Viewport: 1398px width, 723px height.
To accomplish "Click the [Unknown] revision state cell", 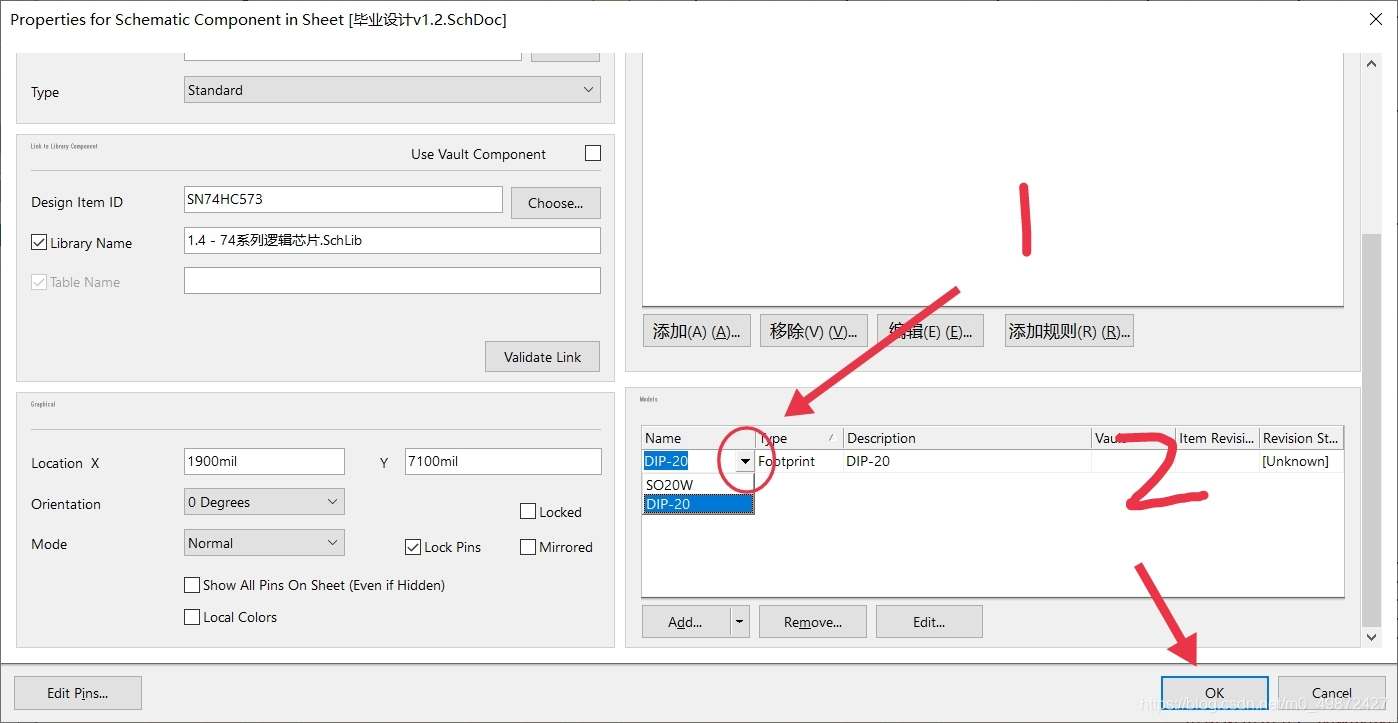I will pyautogui.click(x=1301, y=461).
